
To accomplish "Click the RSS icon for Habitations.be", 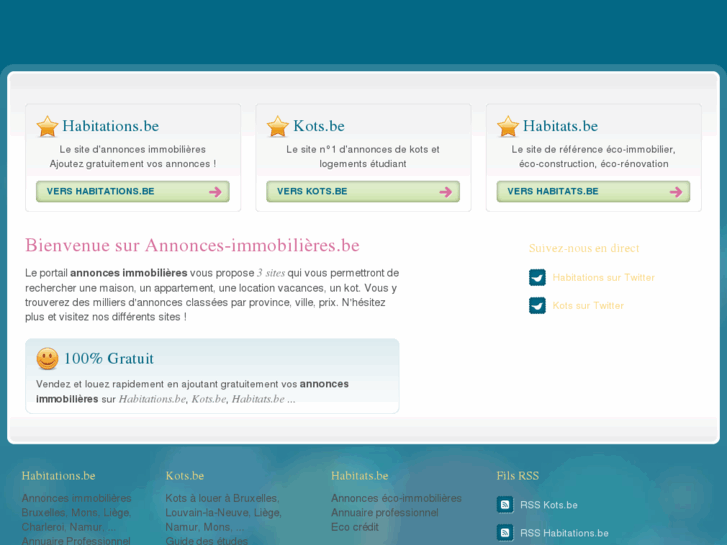I will [x=505, y=532].
